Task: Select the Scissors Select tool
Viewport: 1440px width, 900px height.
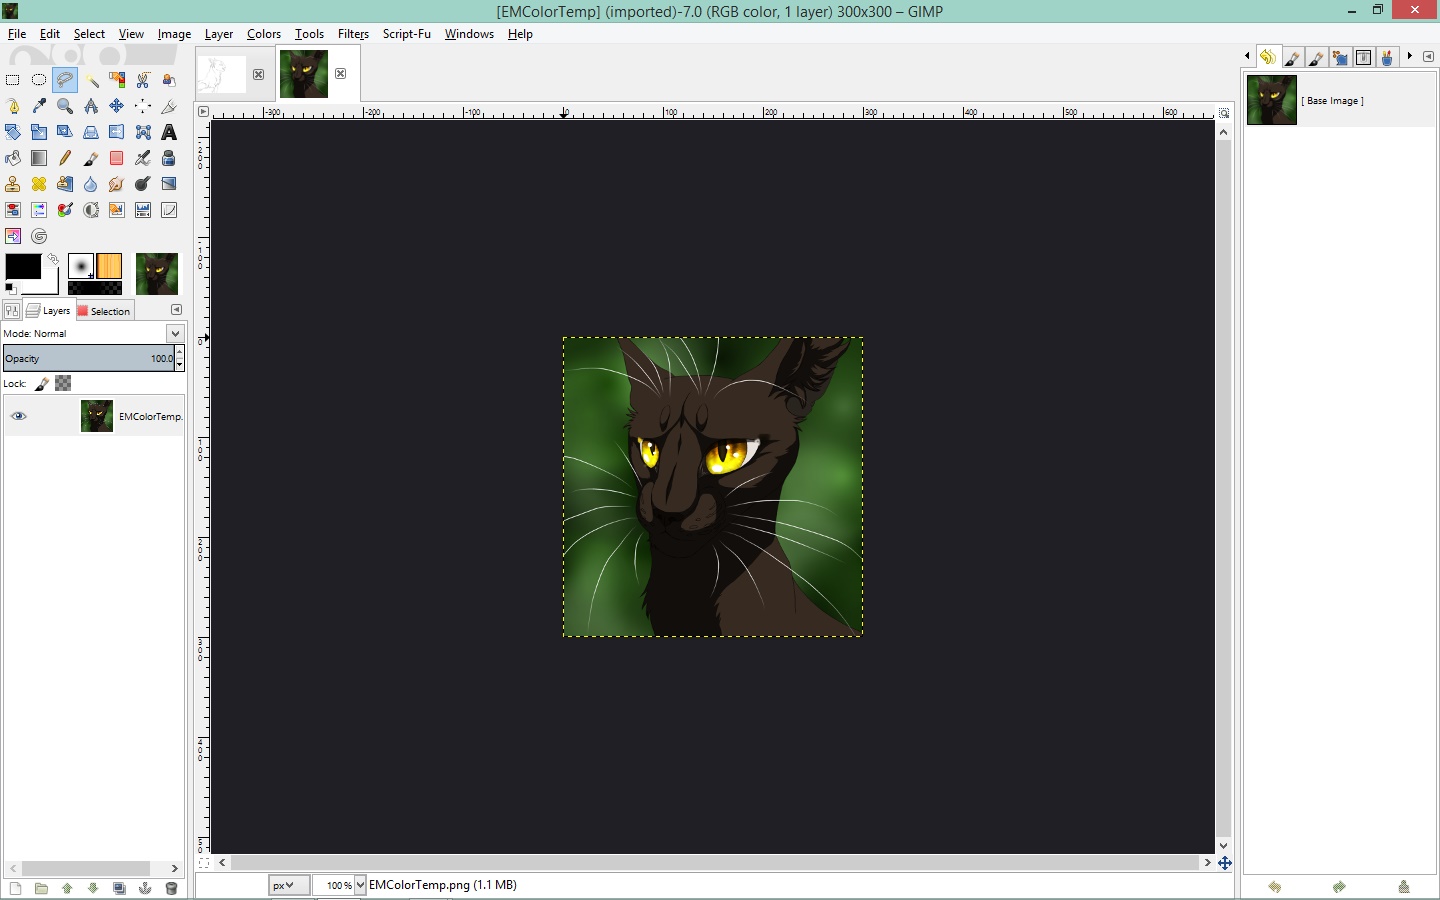Action: click(x=143, y=80)
